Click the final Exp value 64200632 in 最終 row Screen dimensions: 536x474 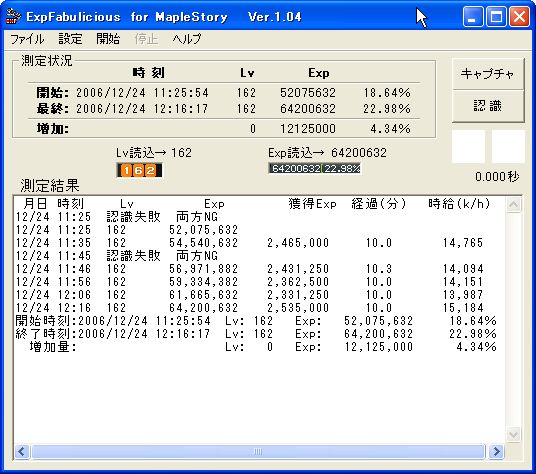click(308, 109)
